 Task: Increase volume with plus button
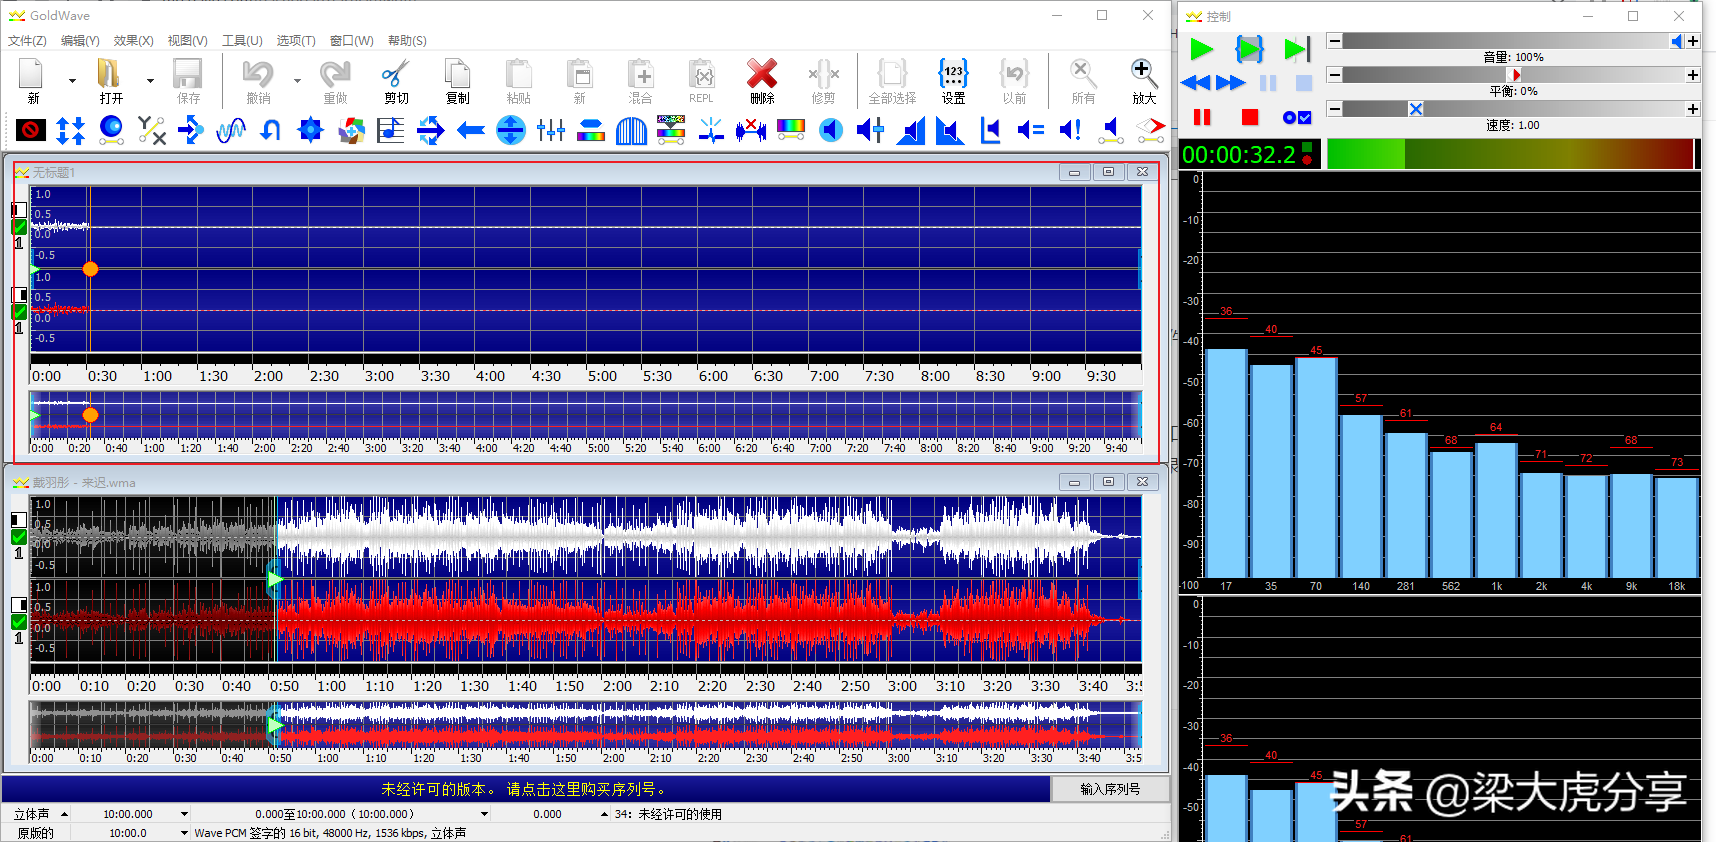click(1693, 41)
